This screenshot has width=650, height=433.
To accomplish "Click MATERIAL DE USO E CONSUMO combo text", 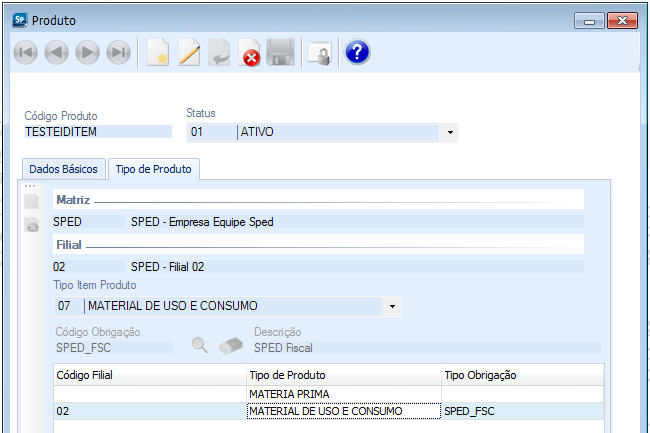I will click(x=172, y=306).
